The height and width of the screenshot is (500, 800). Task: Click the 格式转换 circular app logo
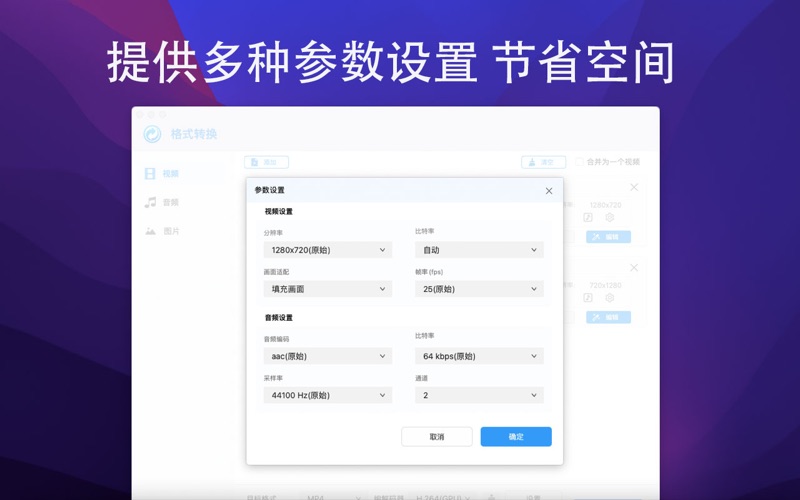[x=152, y=134]
